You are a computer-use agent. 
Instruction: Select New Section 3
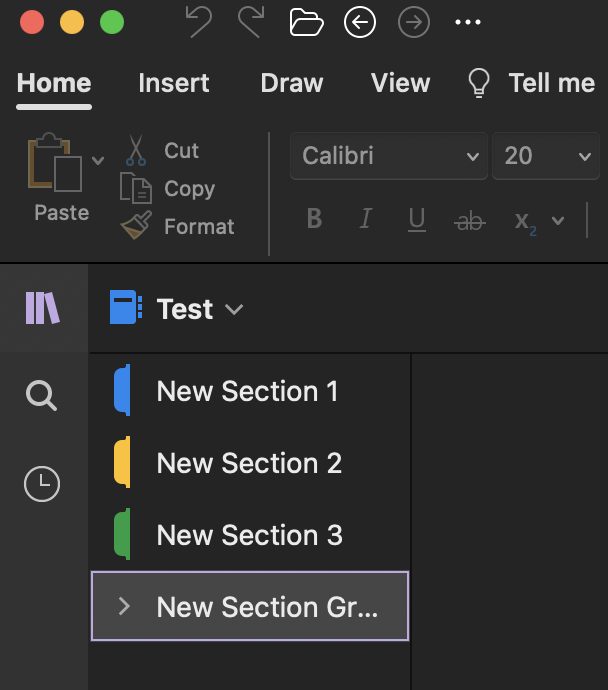click(250, 534)
